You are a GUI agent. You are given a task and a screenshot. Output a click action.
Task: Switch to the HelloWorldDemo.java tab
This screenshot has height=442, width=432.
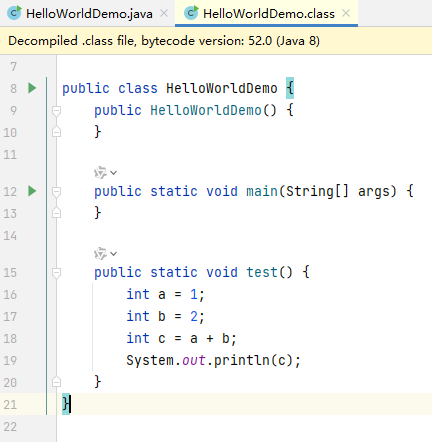click(89, 14)
